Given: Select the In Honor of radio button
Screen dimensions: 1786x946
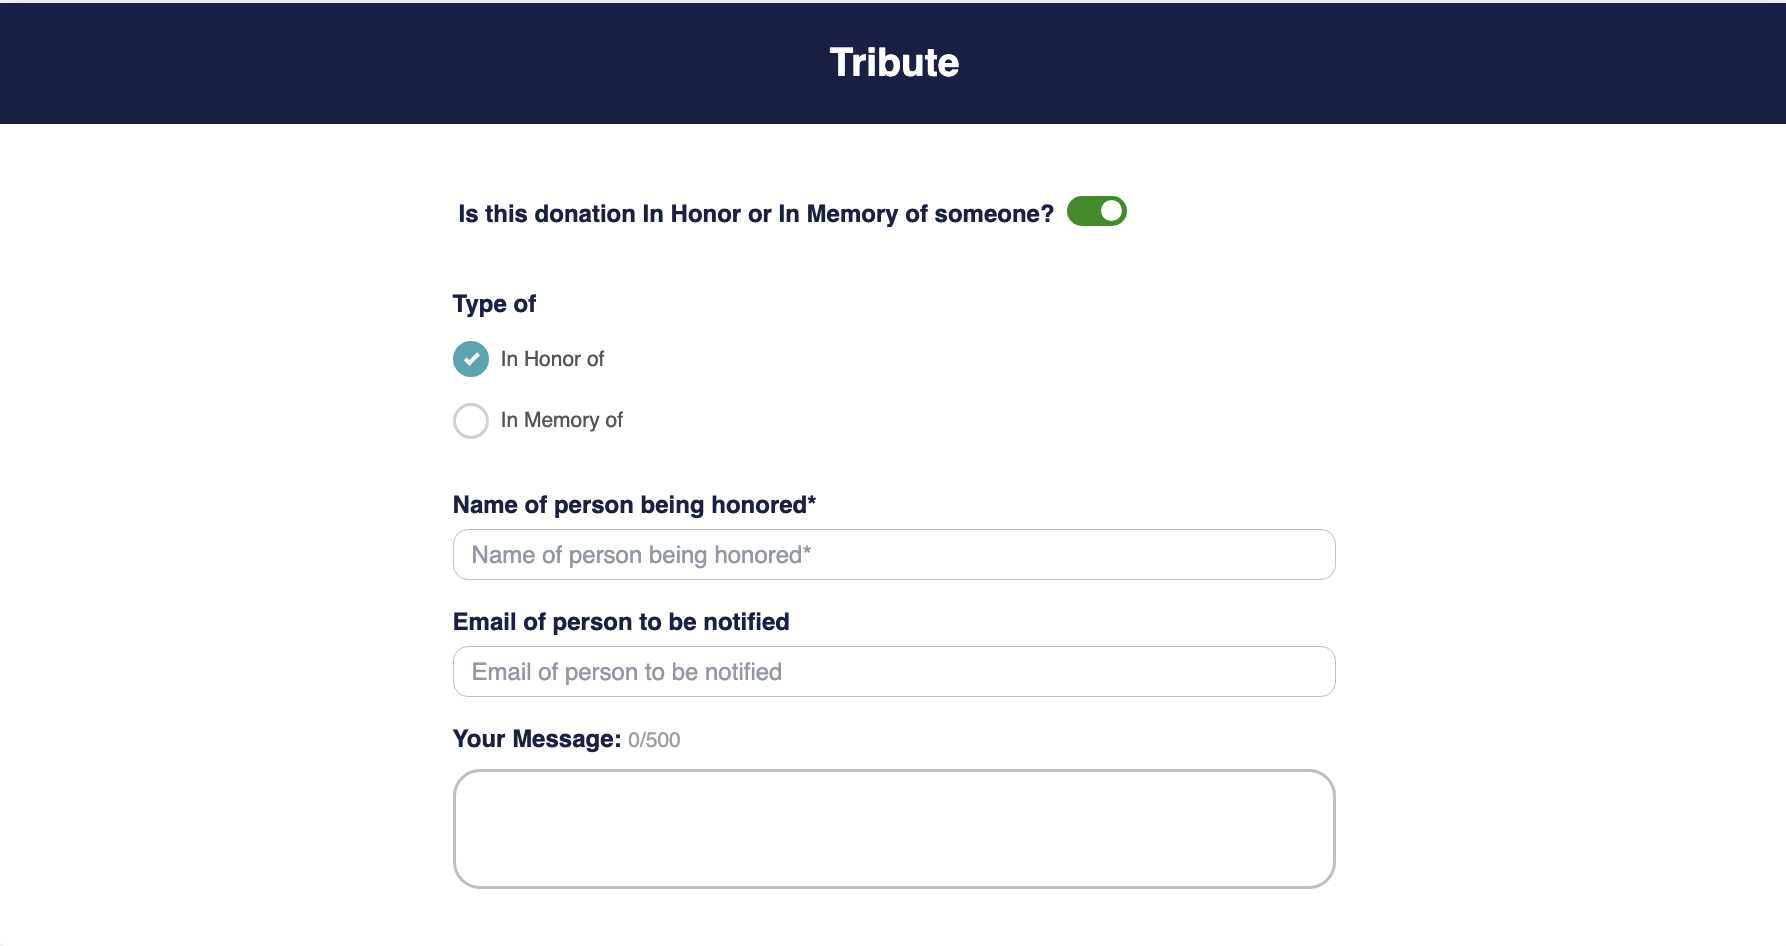Looking at the screenshot, I should 471,359.
